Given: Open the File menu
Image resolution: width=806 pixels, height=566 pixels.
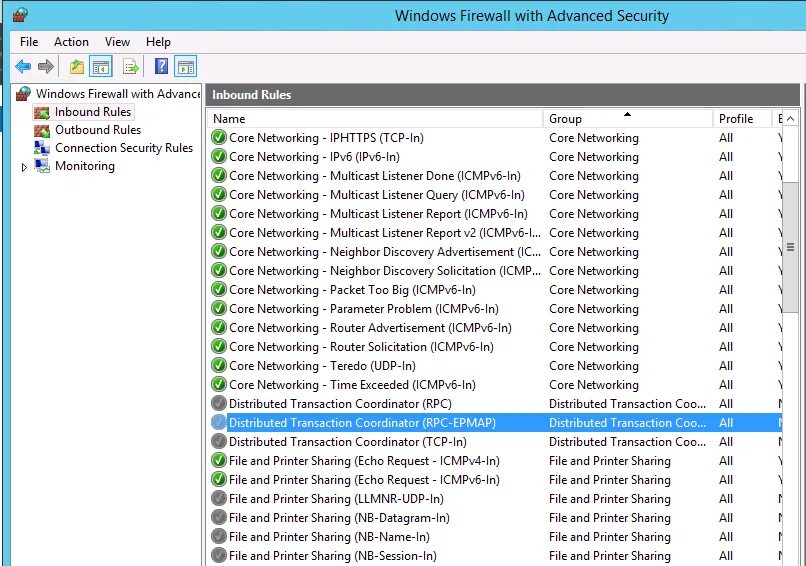Looking at the screenshot, I should (29, 42).
